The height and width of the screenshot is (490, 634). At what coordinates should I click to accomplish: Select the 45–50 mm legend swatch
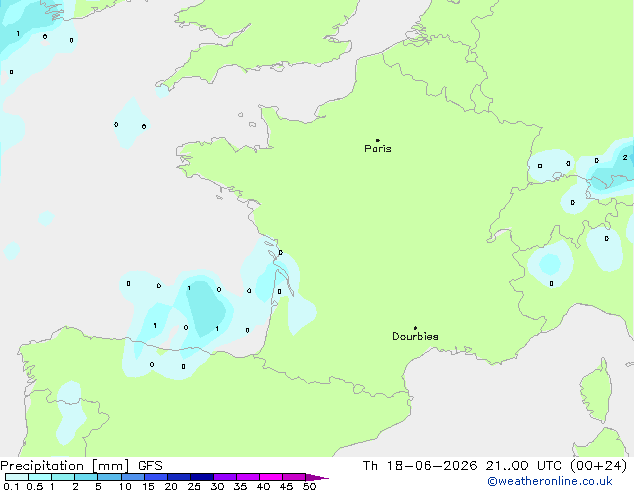click(294, 477)
